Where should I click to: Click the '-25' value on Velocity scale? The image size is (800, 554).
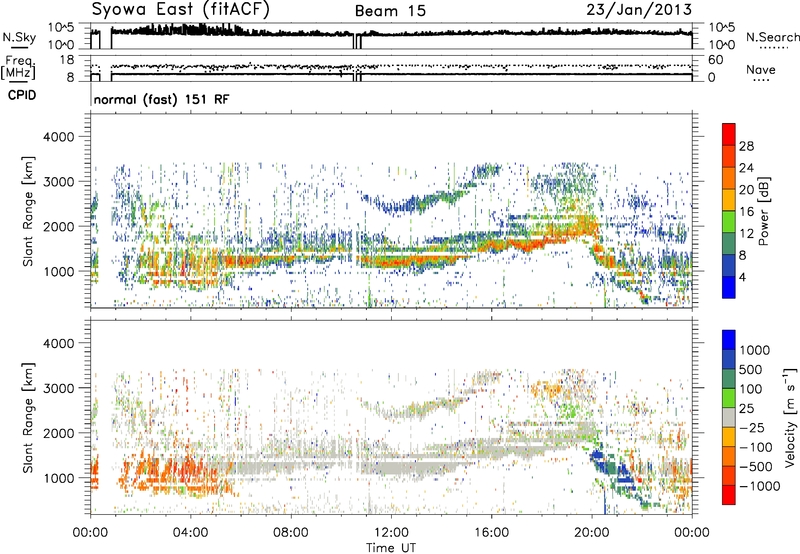click(751, 427)
